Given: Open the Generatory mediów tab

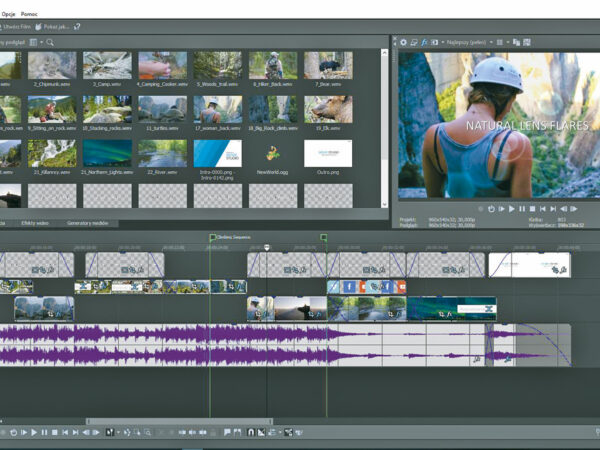Looking at the screenshot, I should (88, 223).
